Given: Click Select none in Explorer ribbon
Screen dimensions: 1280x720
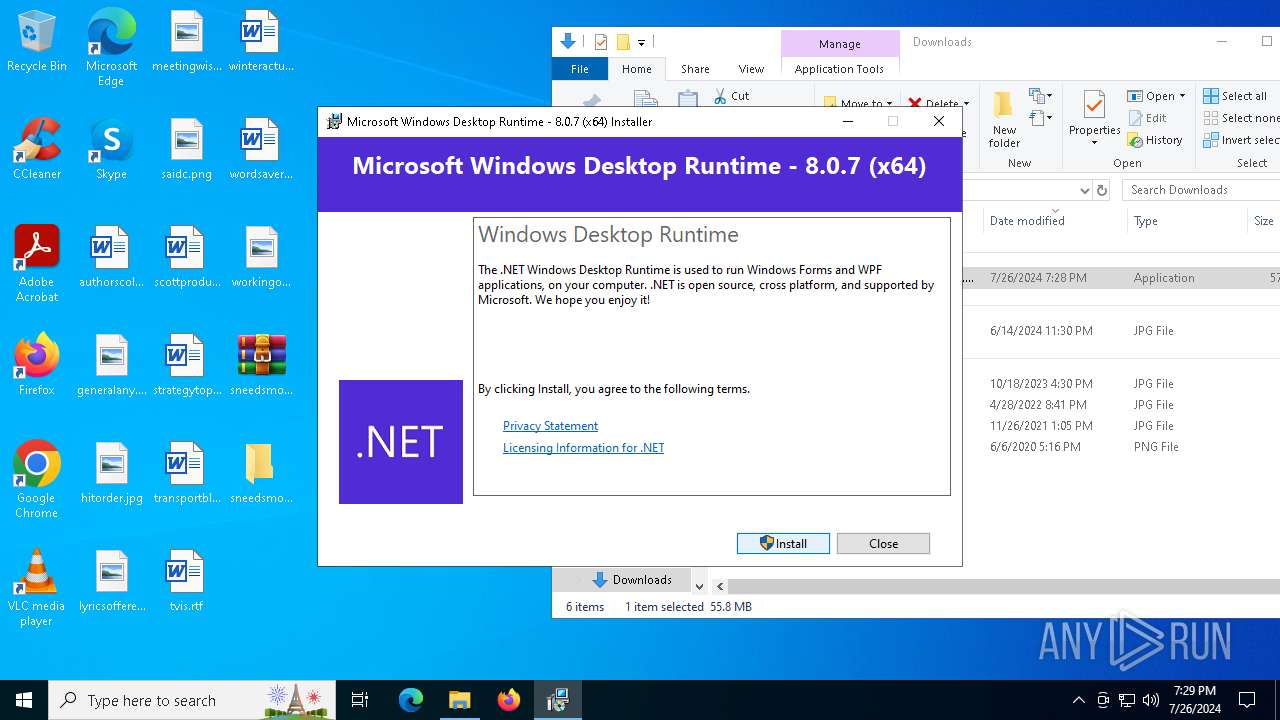Looking at the screenshot, I should click(1241, 118).
